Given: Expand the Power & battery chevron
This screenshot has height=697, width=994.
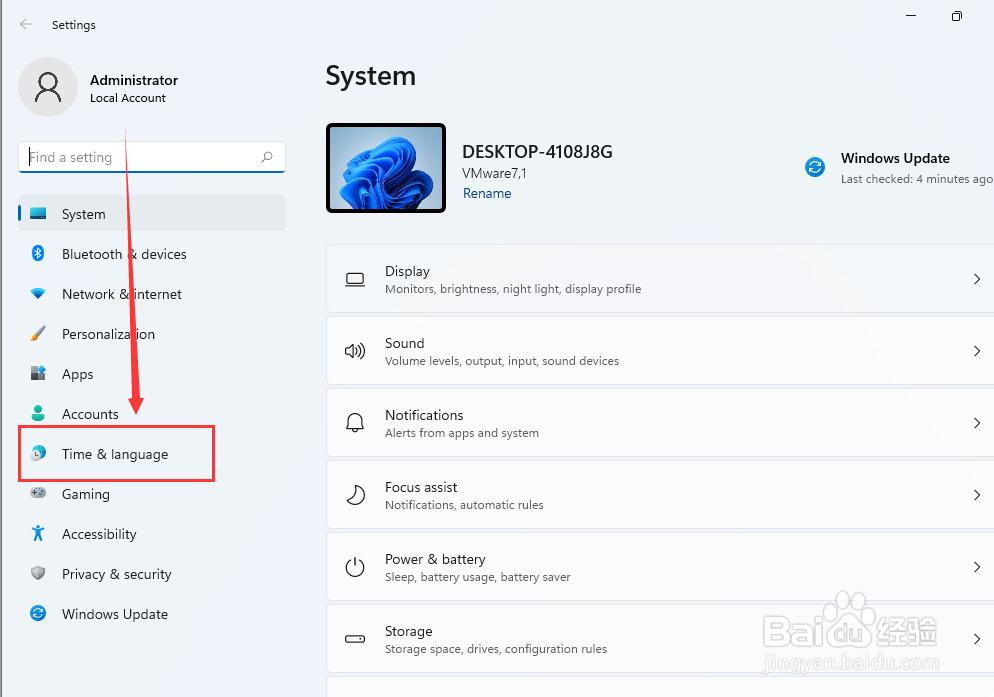Looking at the screenshot, I should [977, 567].
